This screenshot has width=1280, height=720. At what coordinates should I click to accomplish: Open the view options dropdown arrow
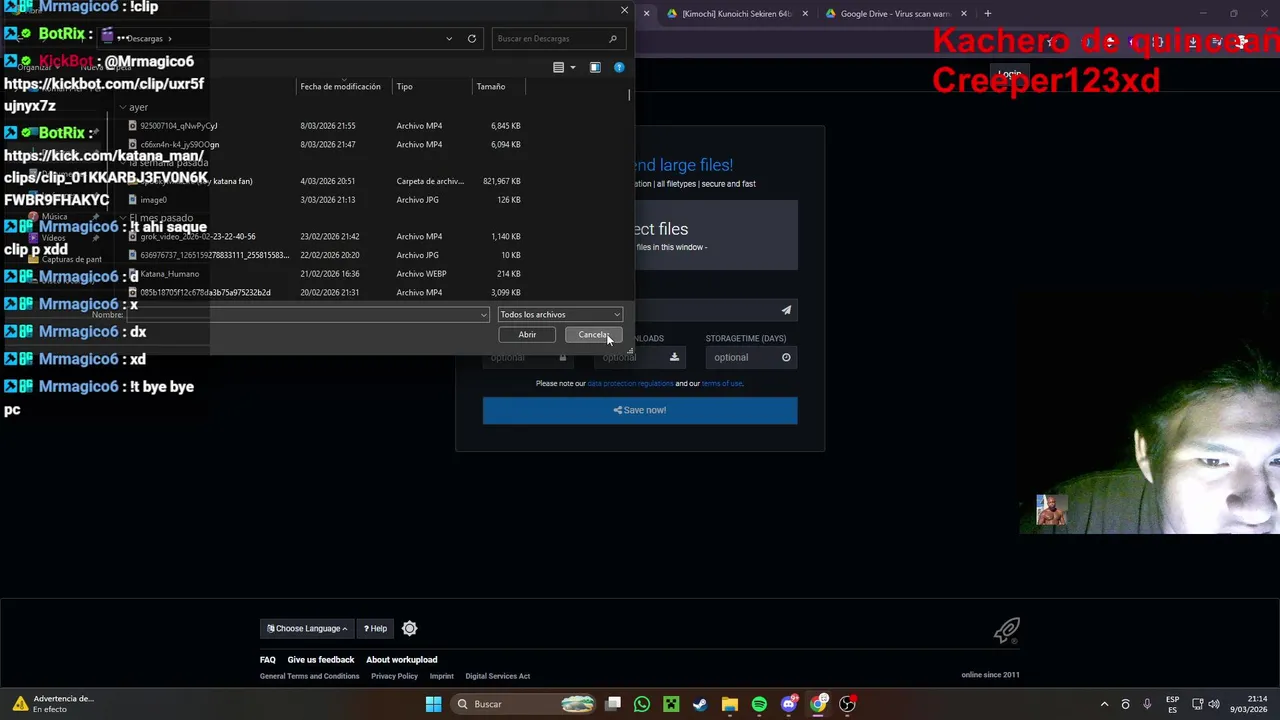click(x=572, y=68)
